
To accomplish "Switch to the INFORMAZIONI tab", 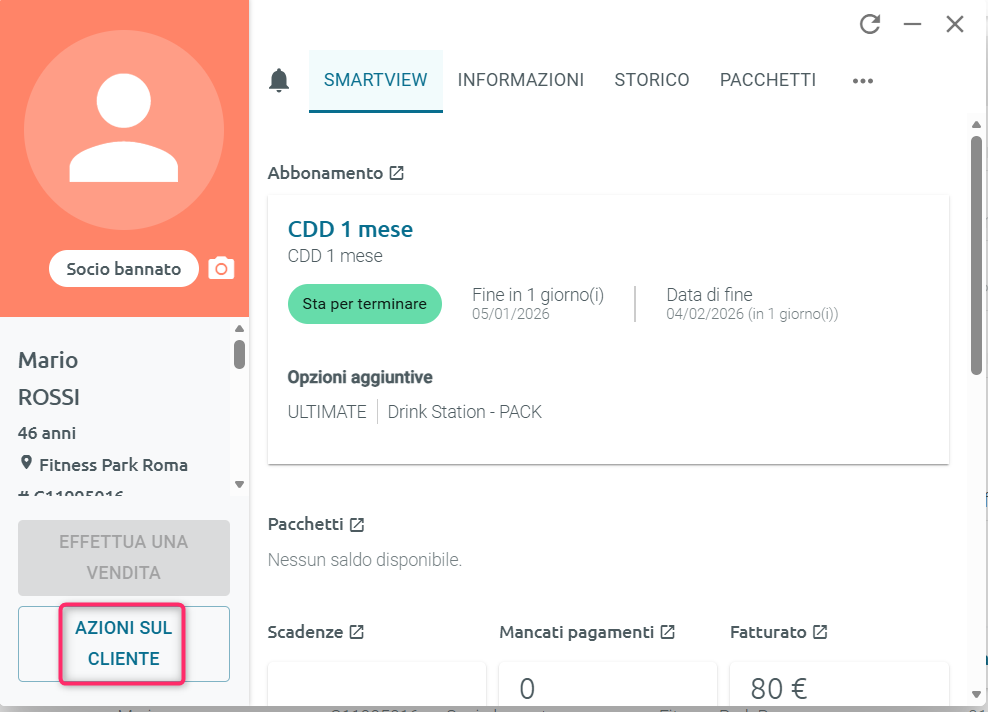I will (x=520, y=81).
